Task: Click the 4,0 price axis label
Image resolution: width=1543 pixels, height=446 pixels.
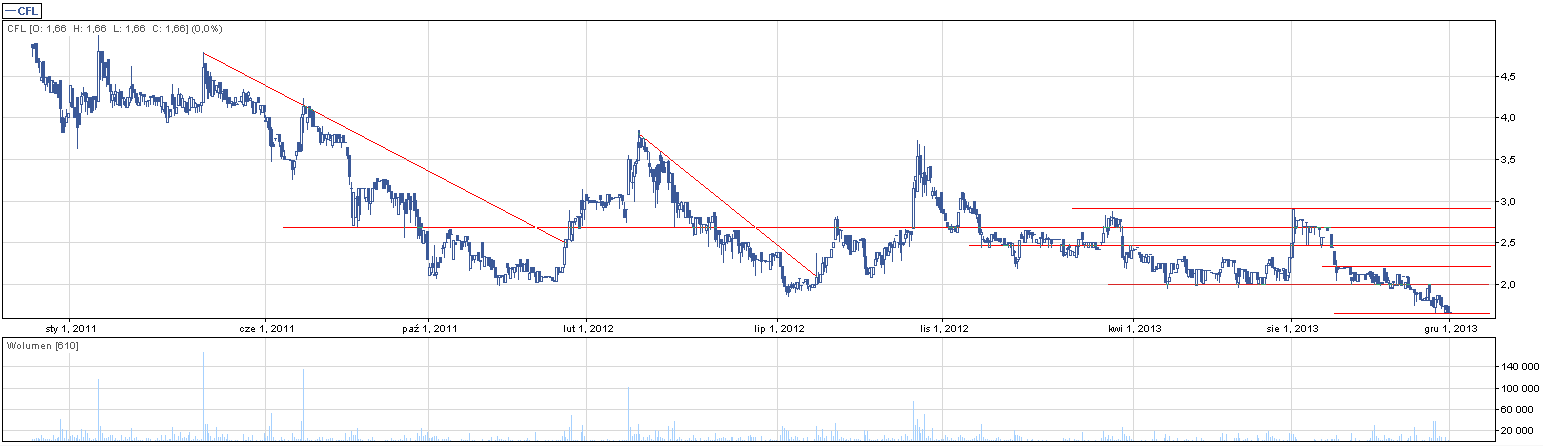Action: click(x=1506, y=118)
